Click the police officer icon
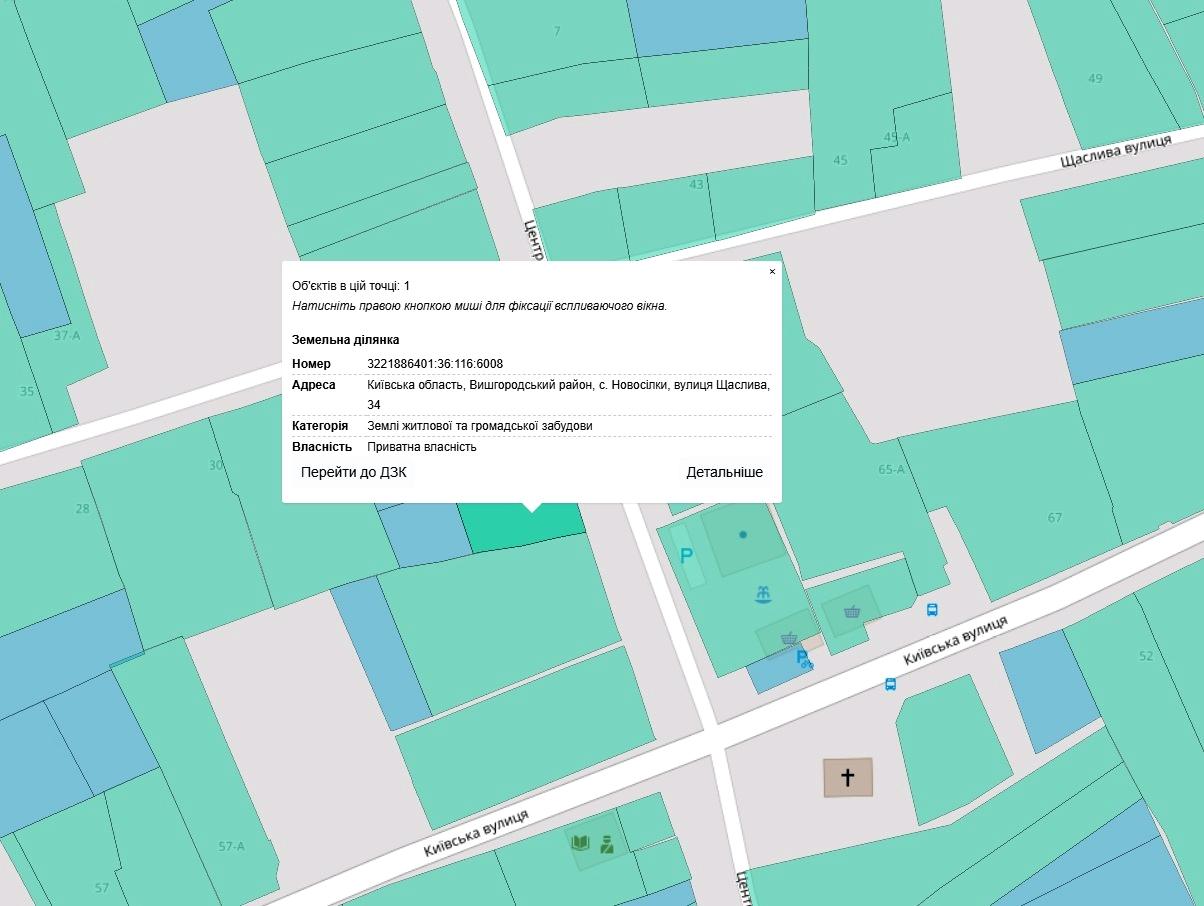 coord(606,845)
